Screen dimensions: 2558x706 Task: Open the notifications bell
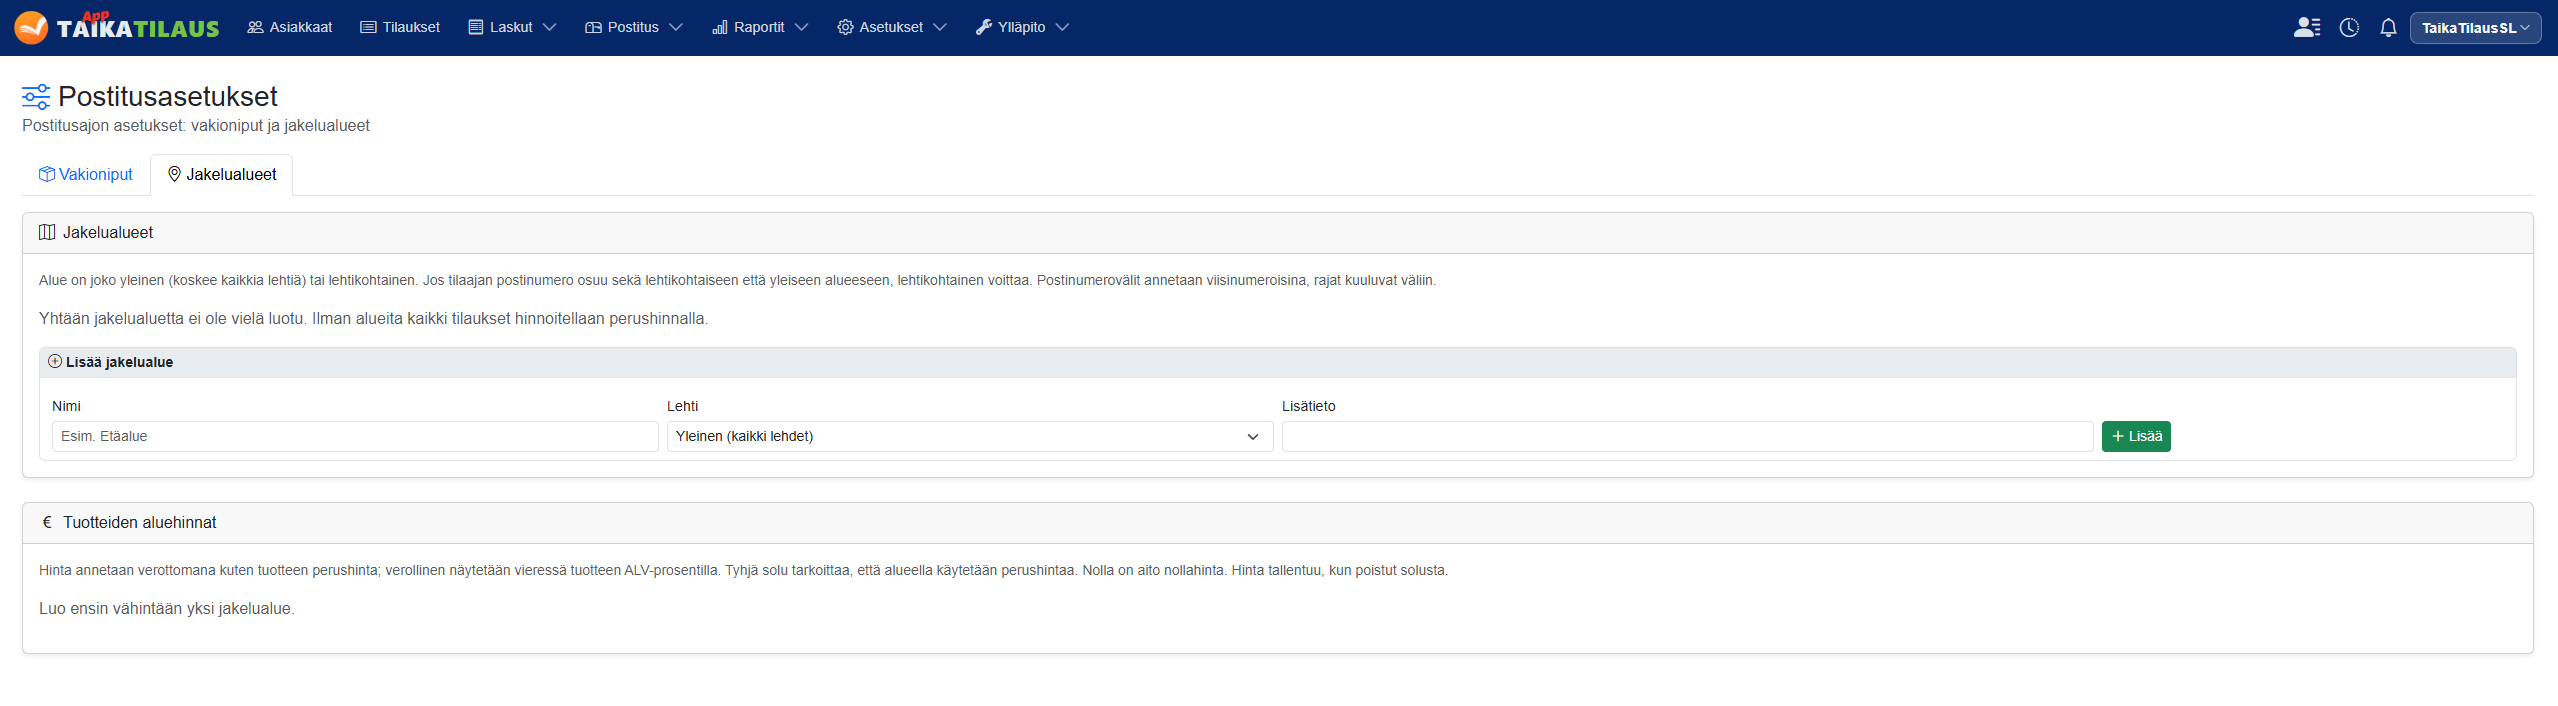coord(2388,27)
